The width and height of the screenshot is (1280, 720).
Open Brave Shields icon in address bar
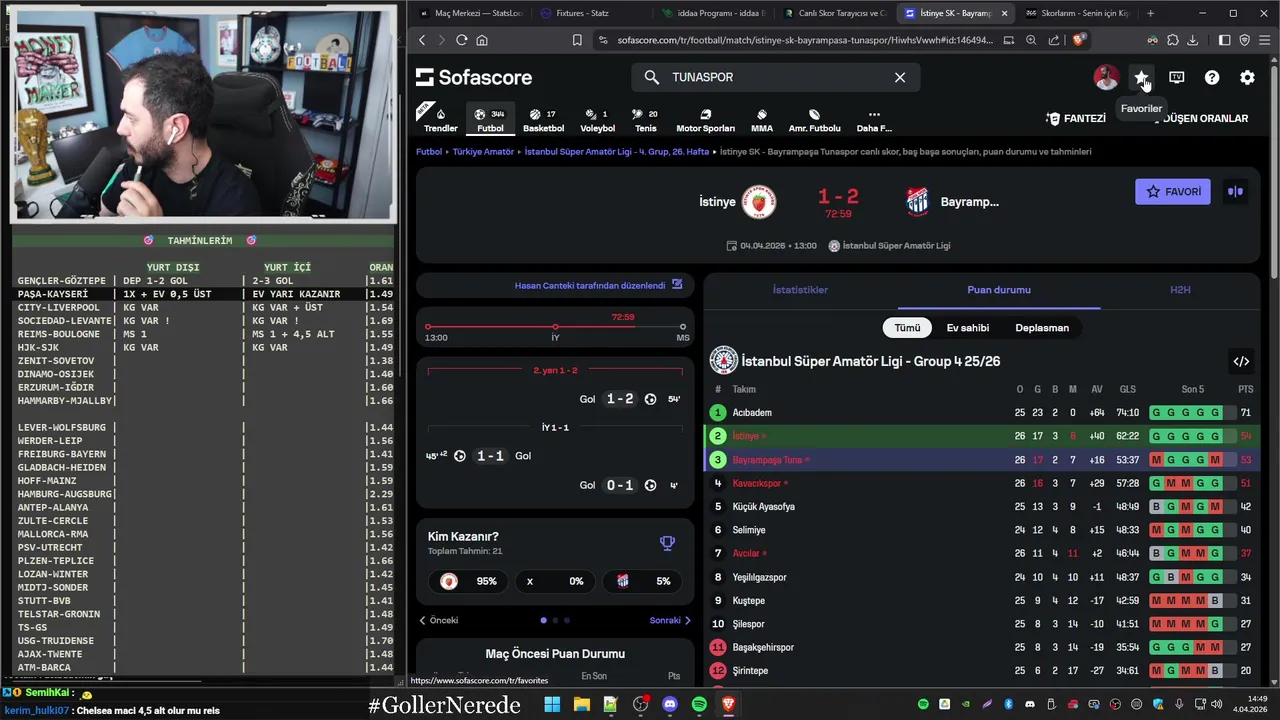click(x=1079, y=40)
